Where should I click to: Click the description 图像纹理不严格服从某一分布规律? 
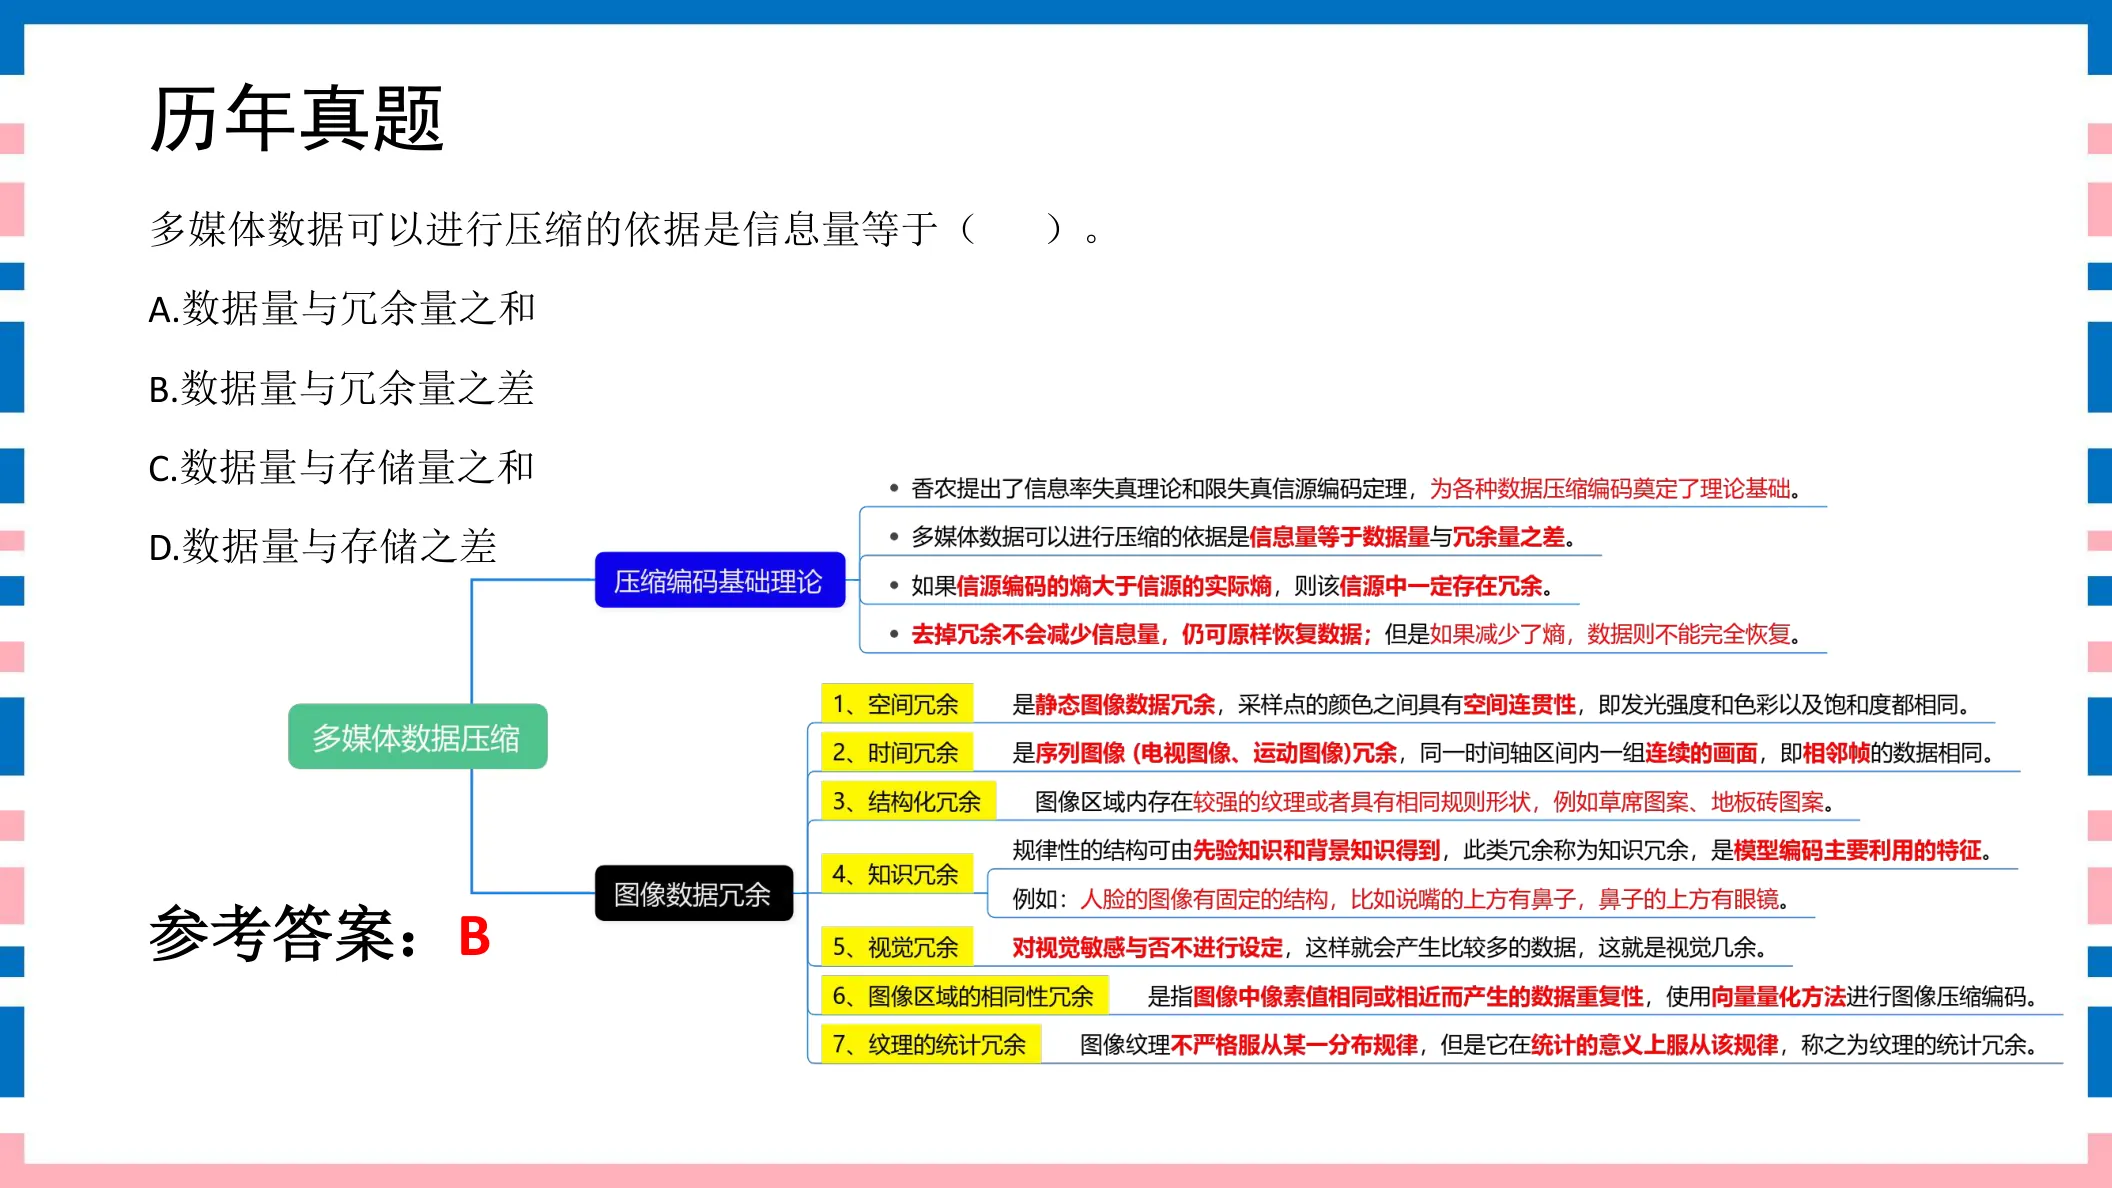tap(1559, 1045)
